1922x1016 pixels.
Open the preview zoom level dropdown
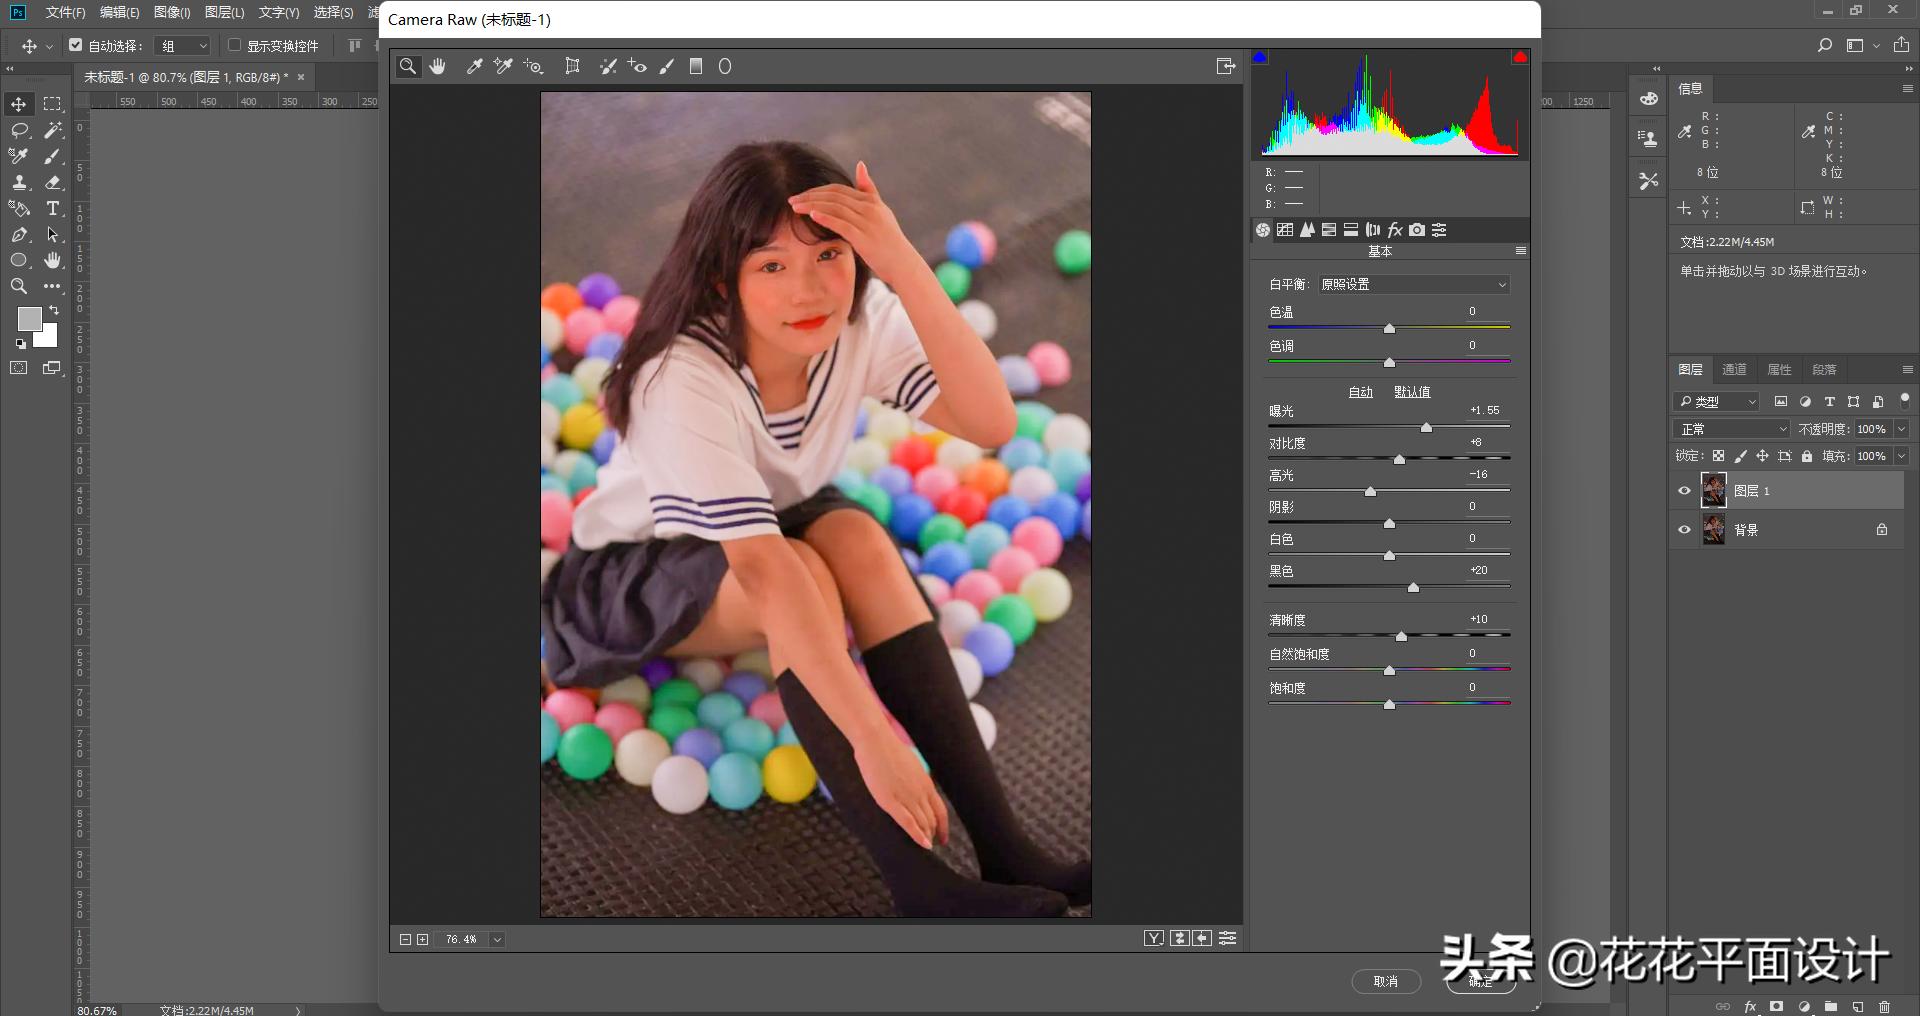tap(497, 939)
